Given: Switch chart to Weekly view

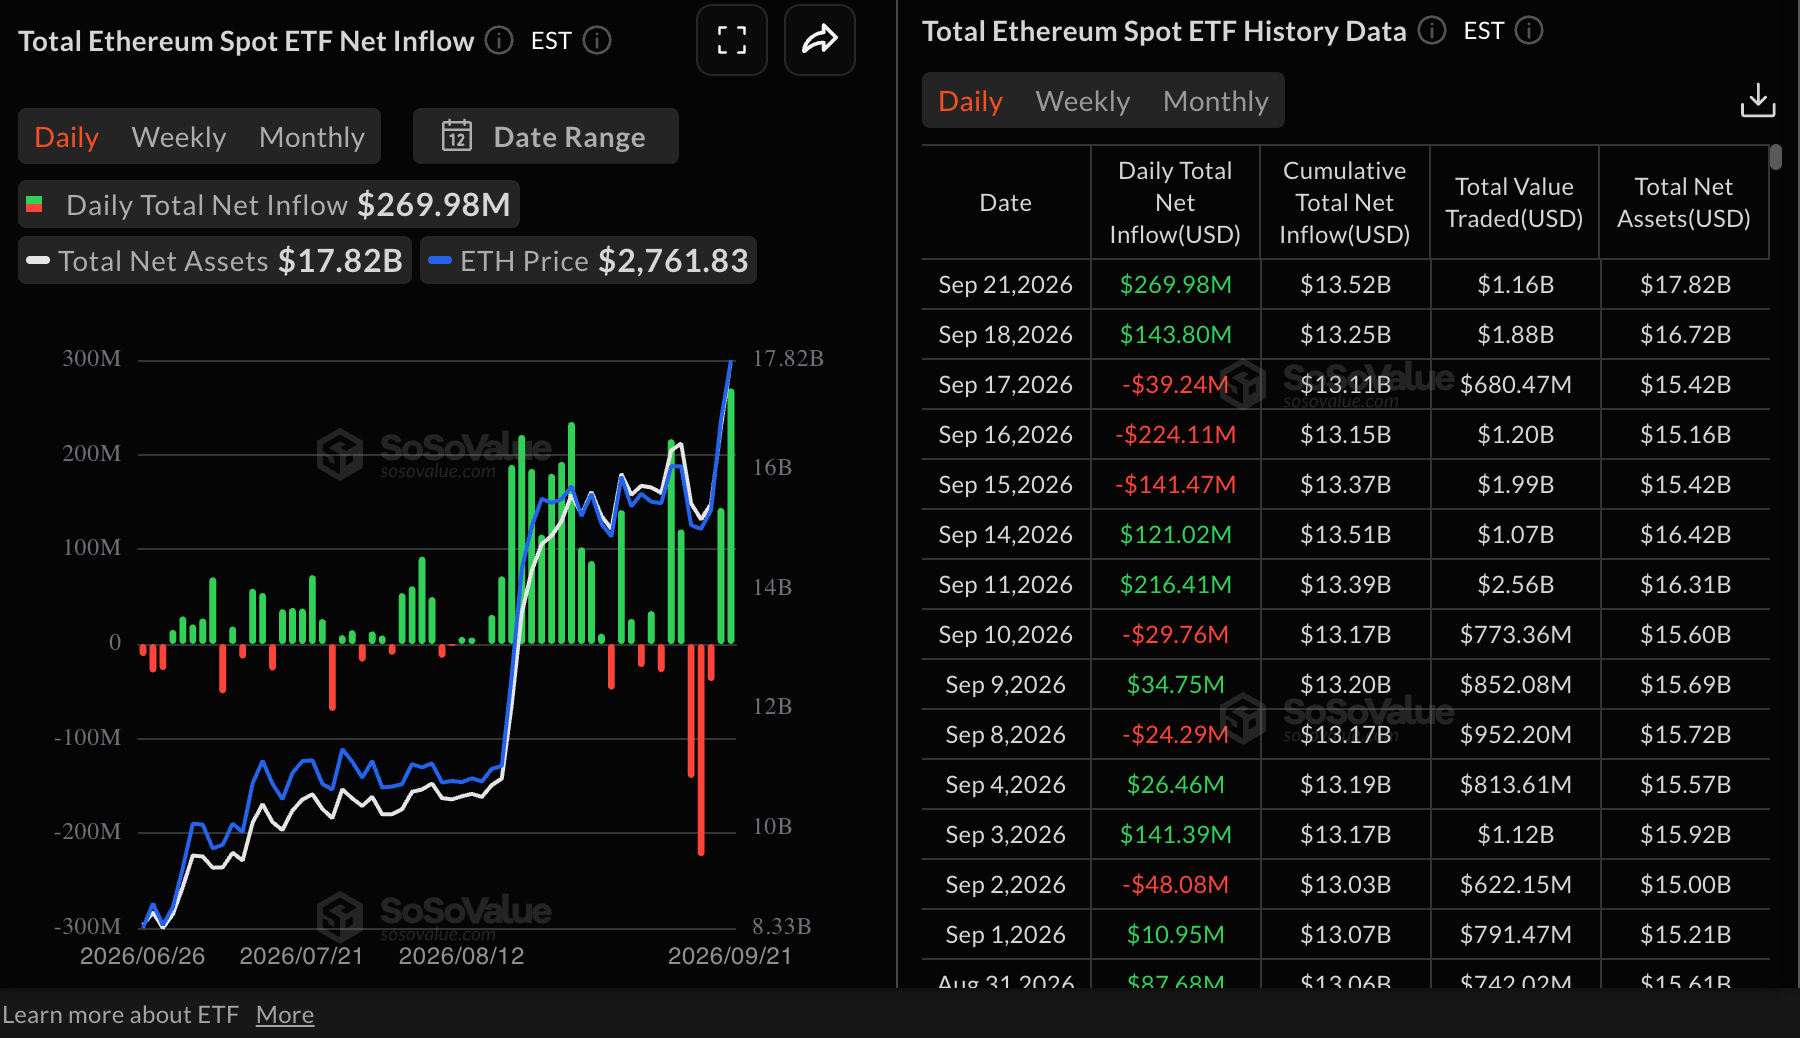Looking at the screenshot, I should point(179,137).
